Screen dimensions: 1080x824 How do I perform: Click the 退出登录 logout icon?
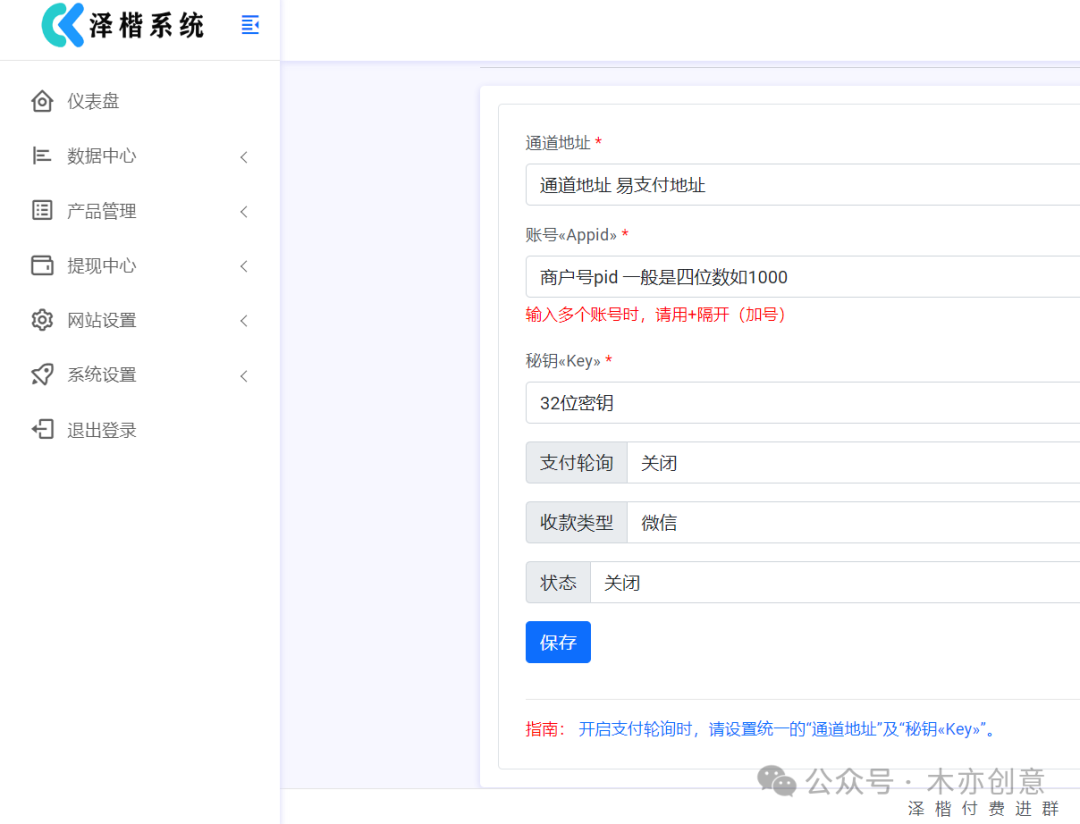[41, 429]
